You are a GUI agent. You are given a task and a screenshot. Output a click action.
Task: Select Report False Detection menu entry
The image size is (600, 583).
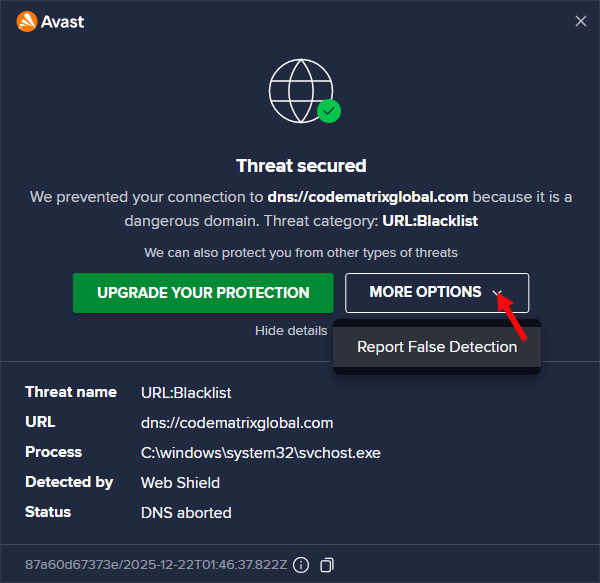tap(437, 347)
